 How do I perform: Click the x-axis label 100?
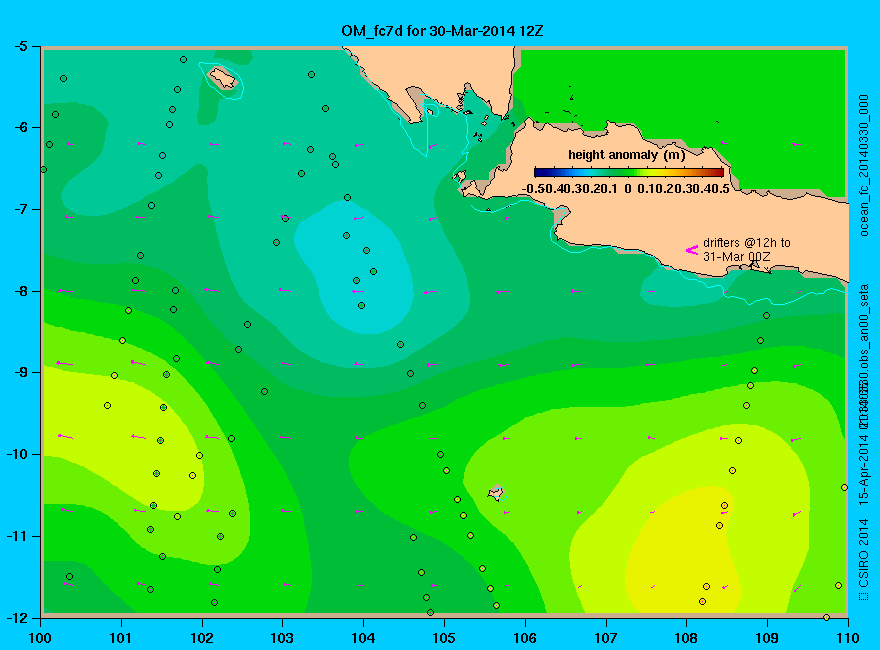coord(40,638)
